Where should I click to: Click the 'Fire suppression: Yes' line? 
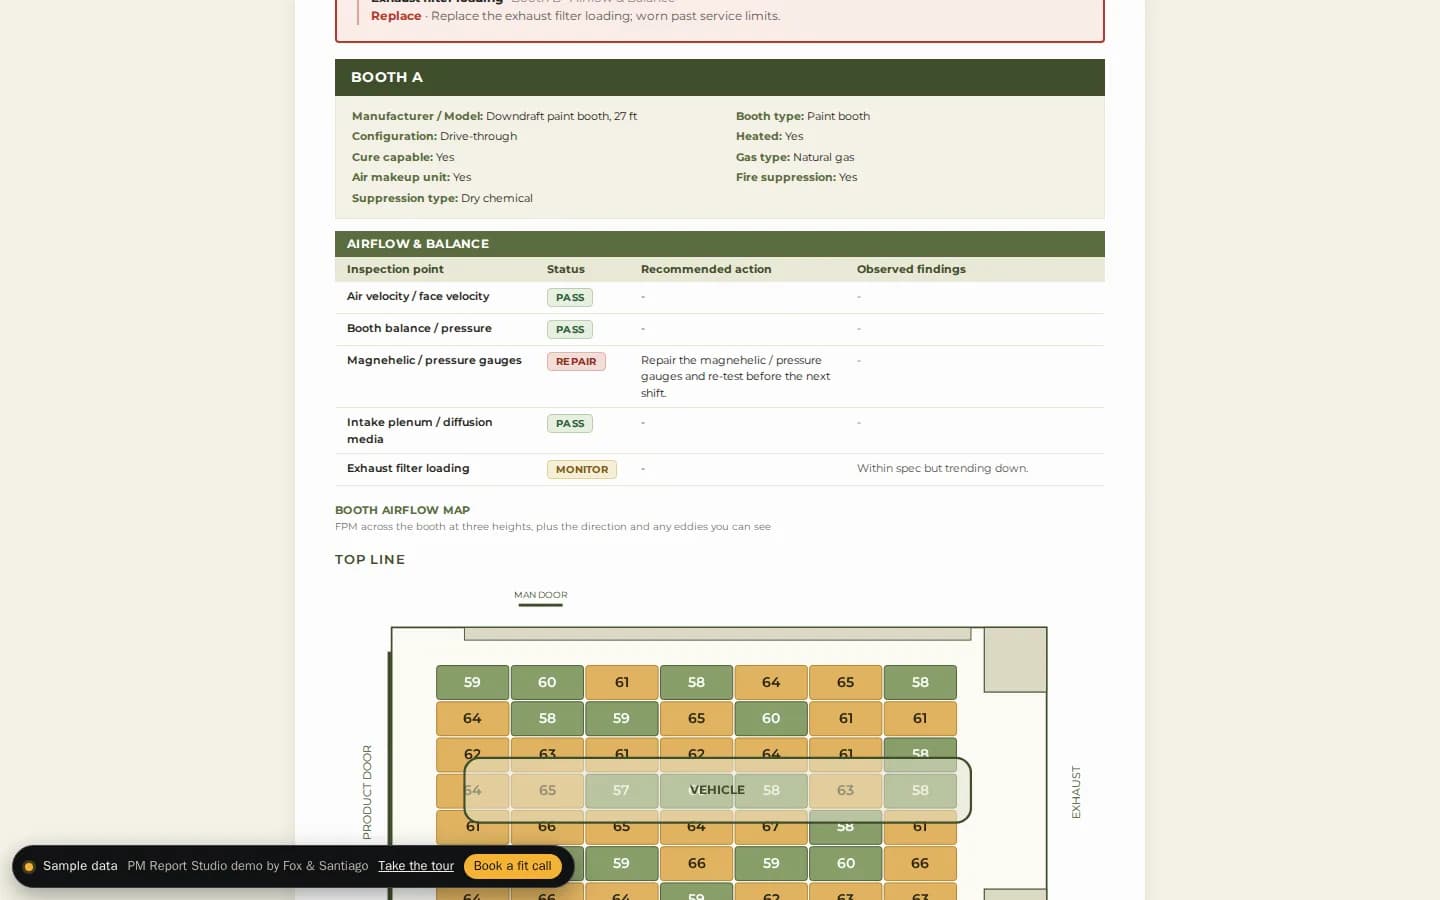[x=797, y=177]
